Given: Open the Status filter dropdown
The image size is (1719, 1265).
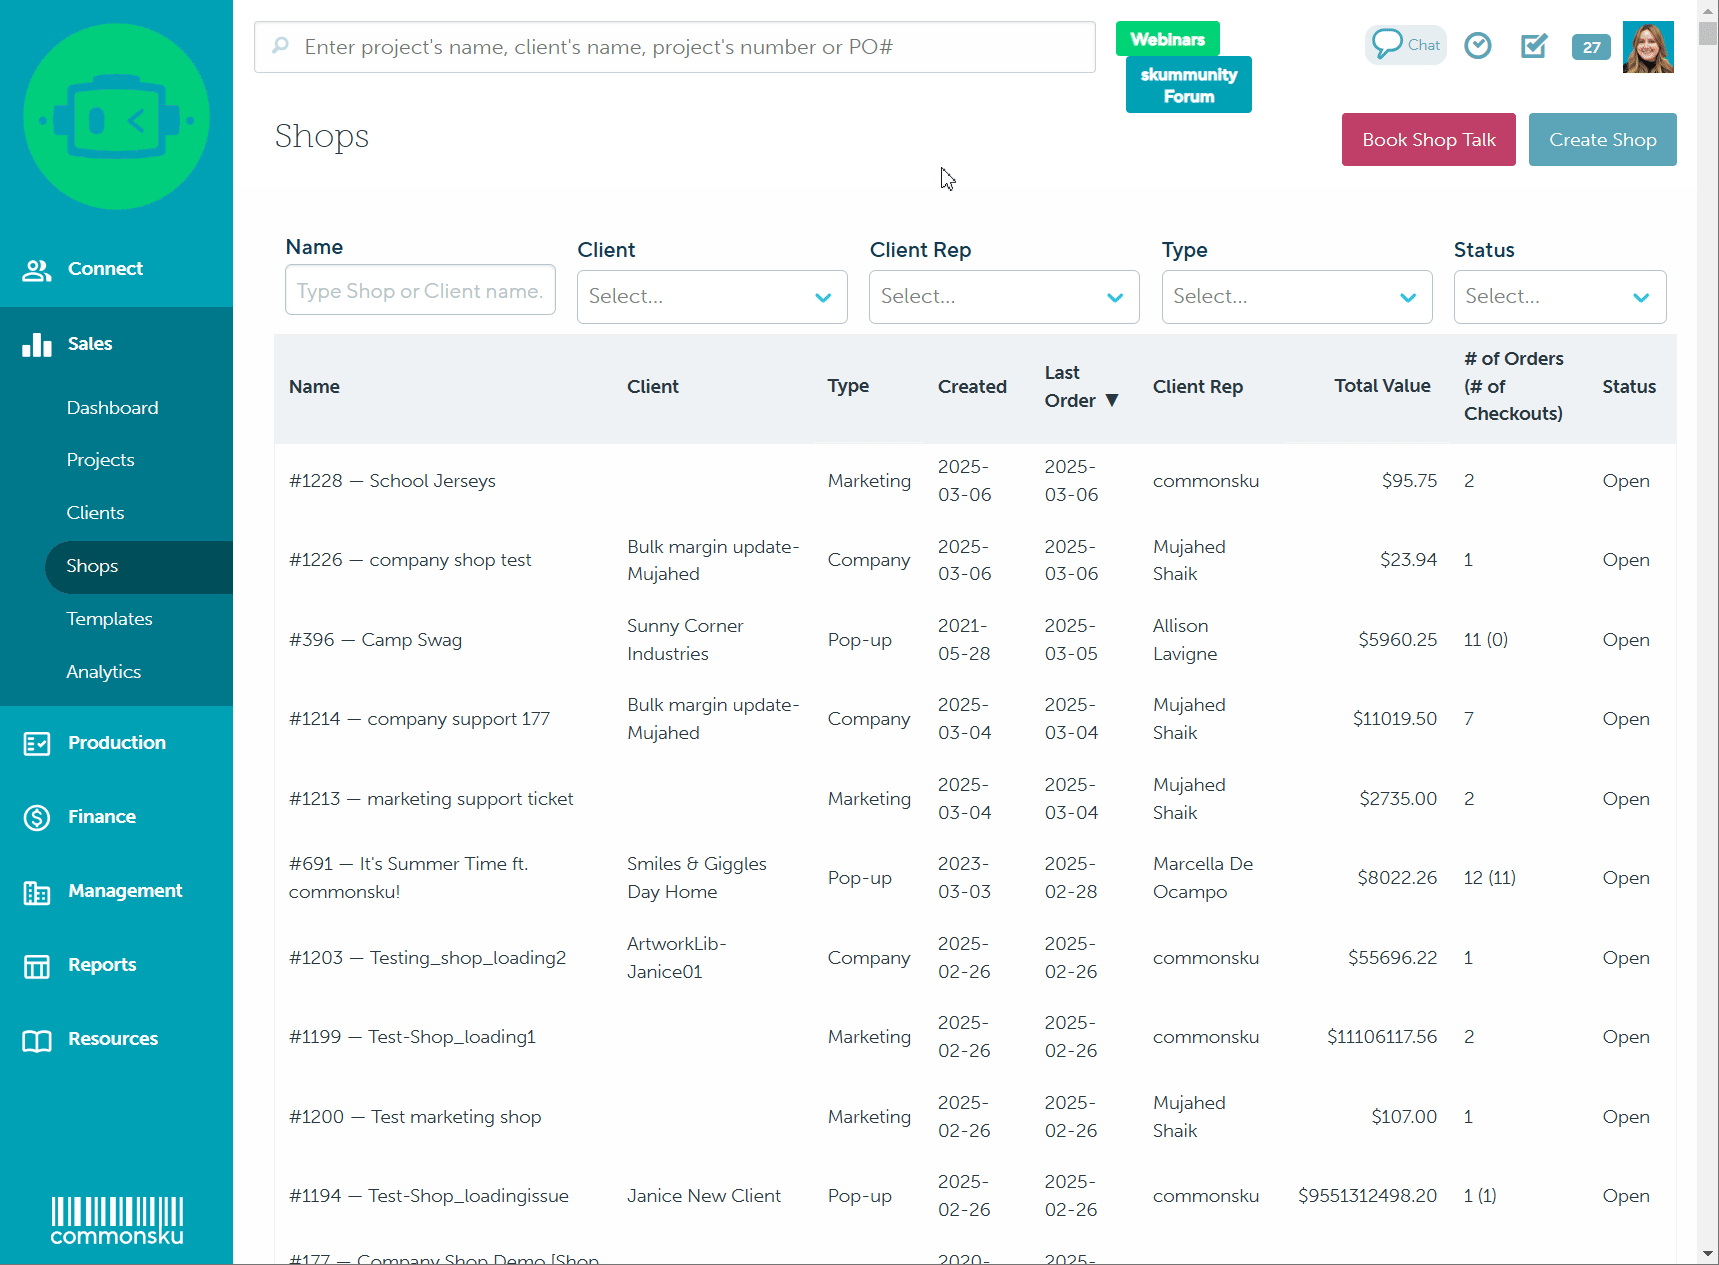Looking at the screenshot, I should tap(1559, 297).
